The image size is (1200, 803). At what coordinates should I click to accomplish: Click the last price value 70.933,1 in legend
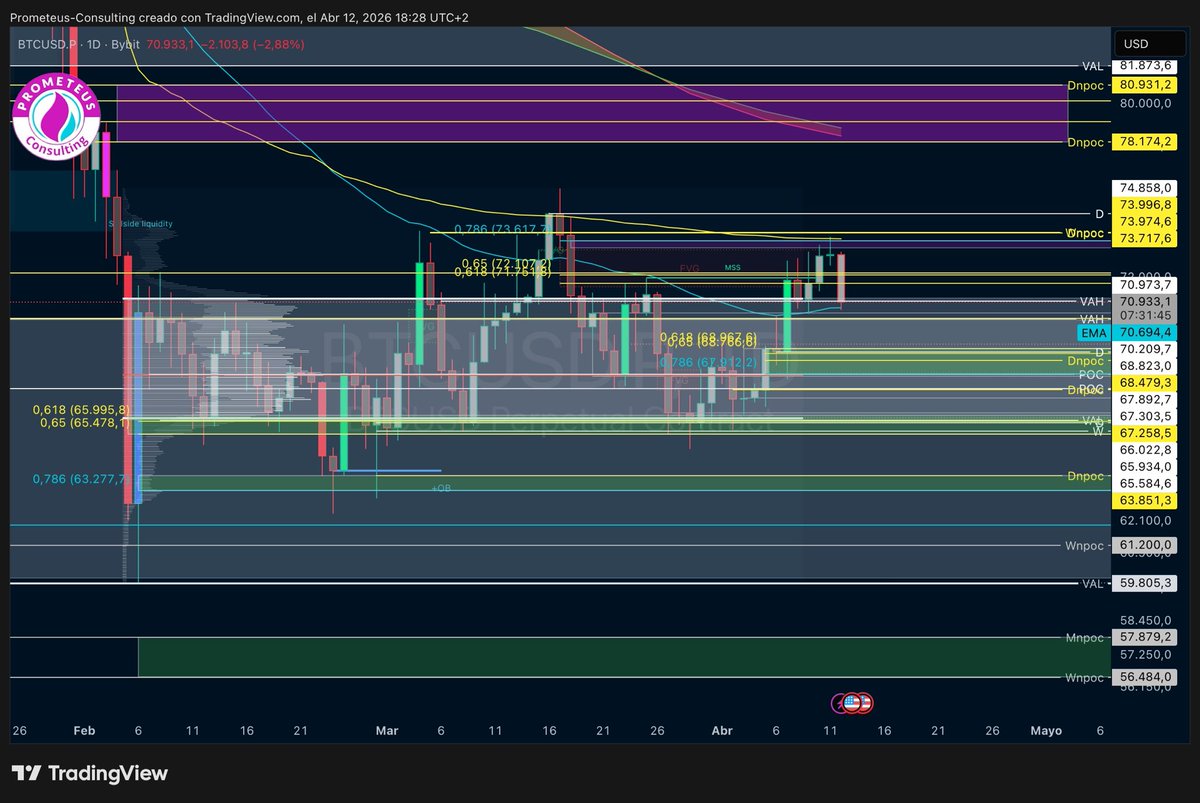pyautogui.click(x=171, y=44)
